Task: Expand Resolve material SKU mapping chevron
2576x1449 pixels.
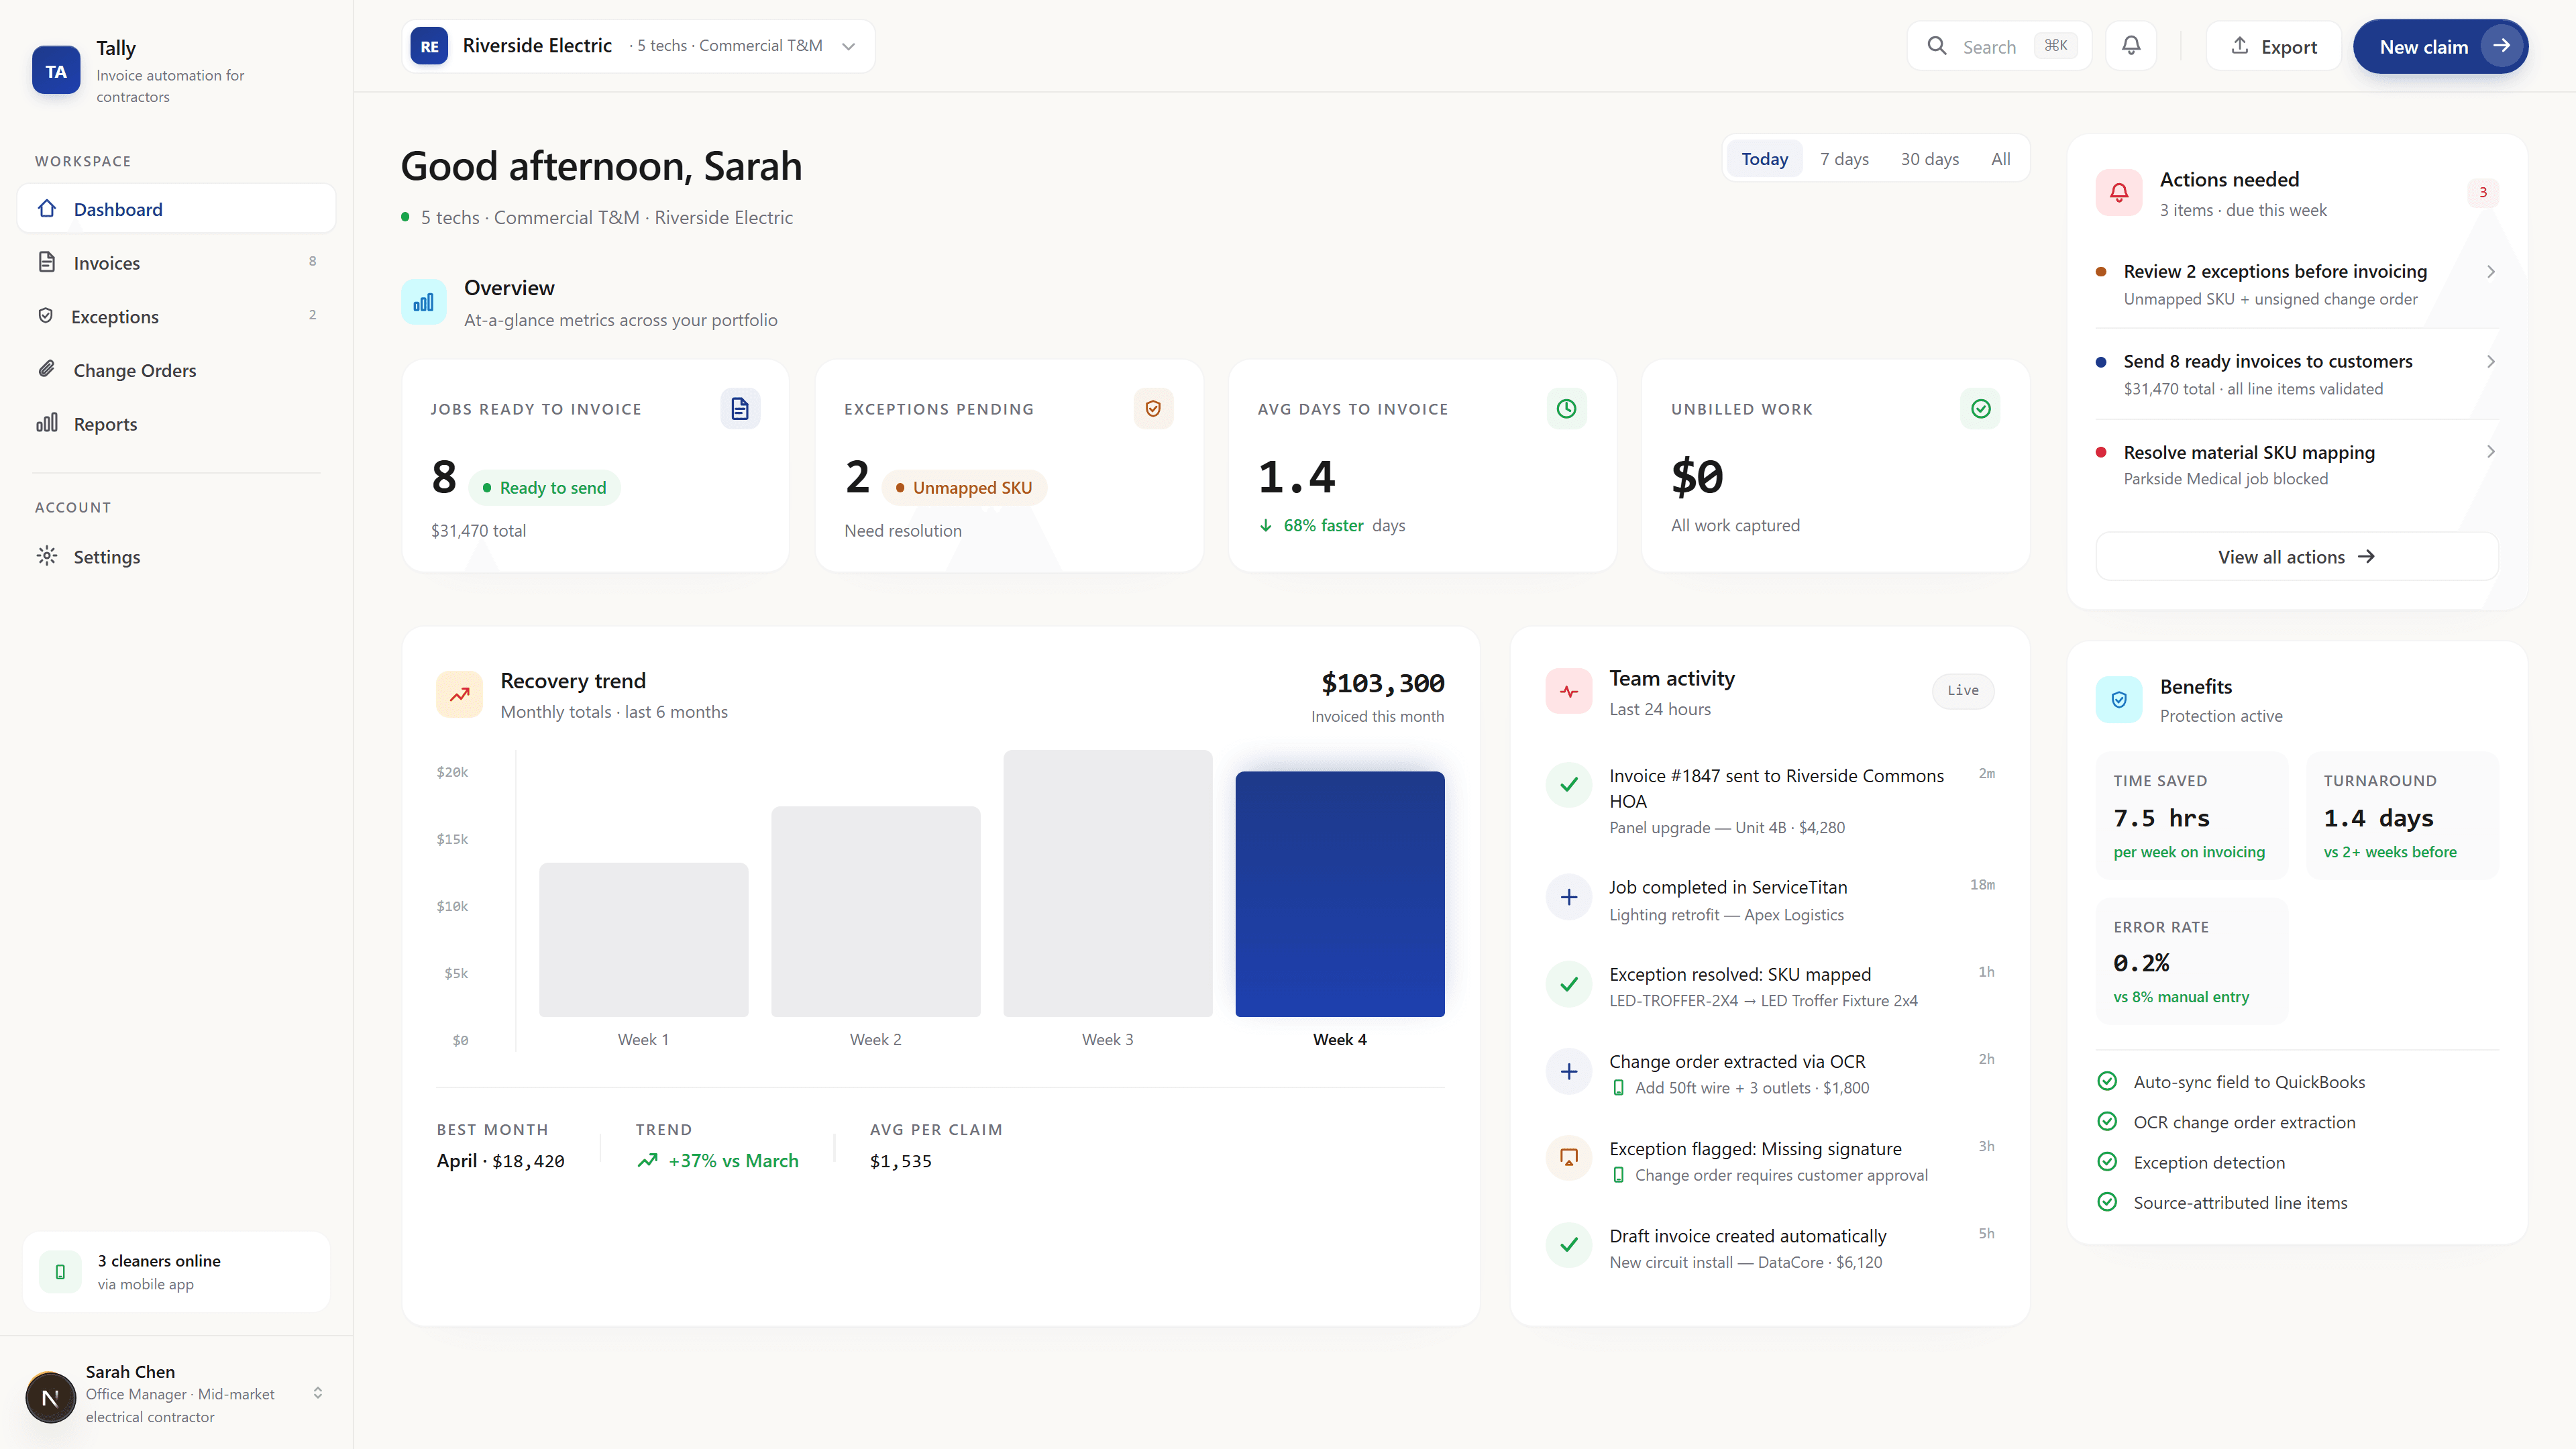Action: coord(2491,451)
